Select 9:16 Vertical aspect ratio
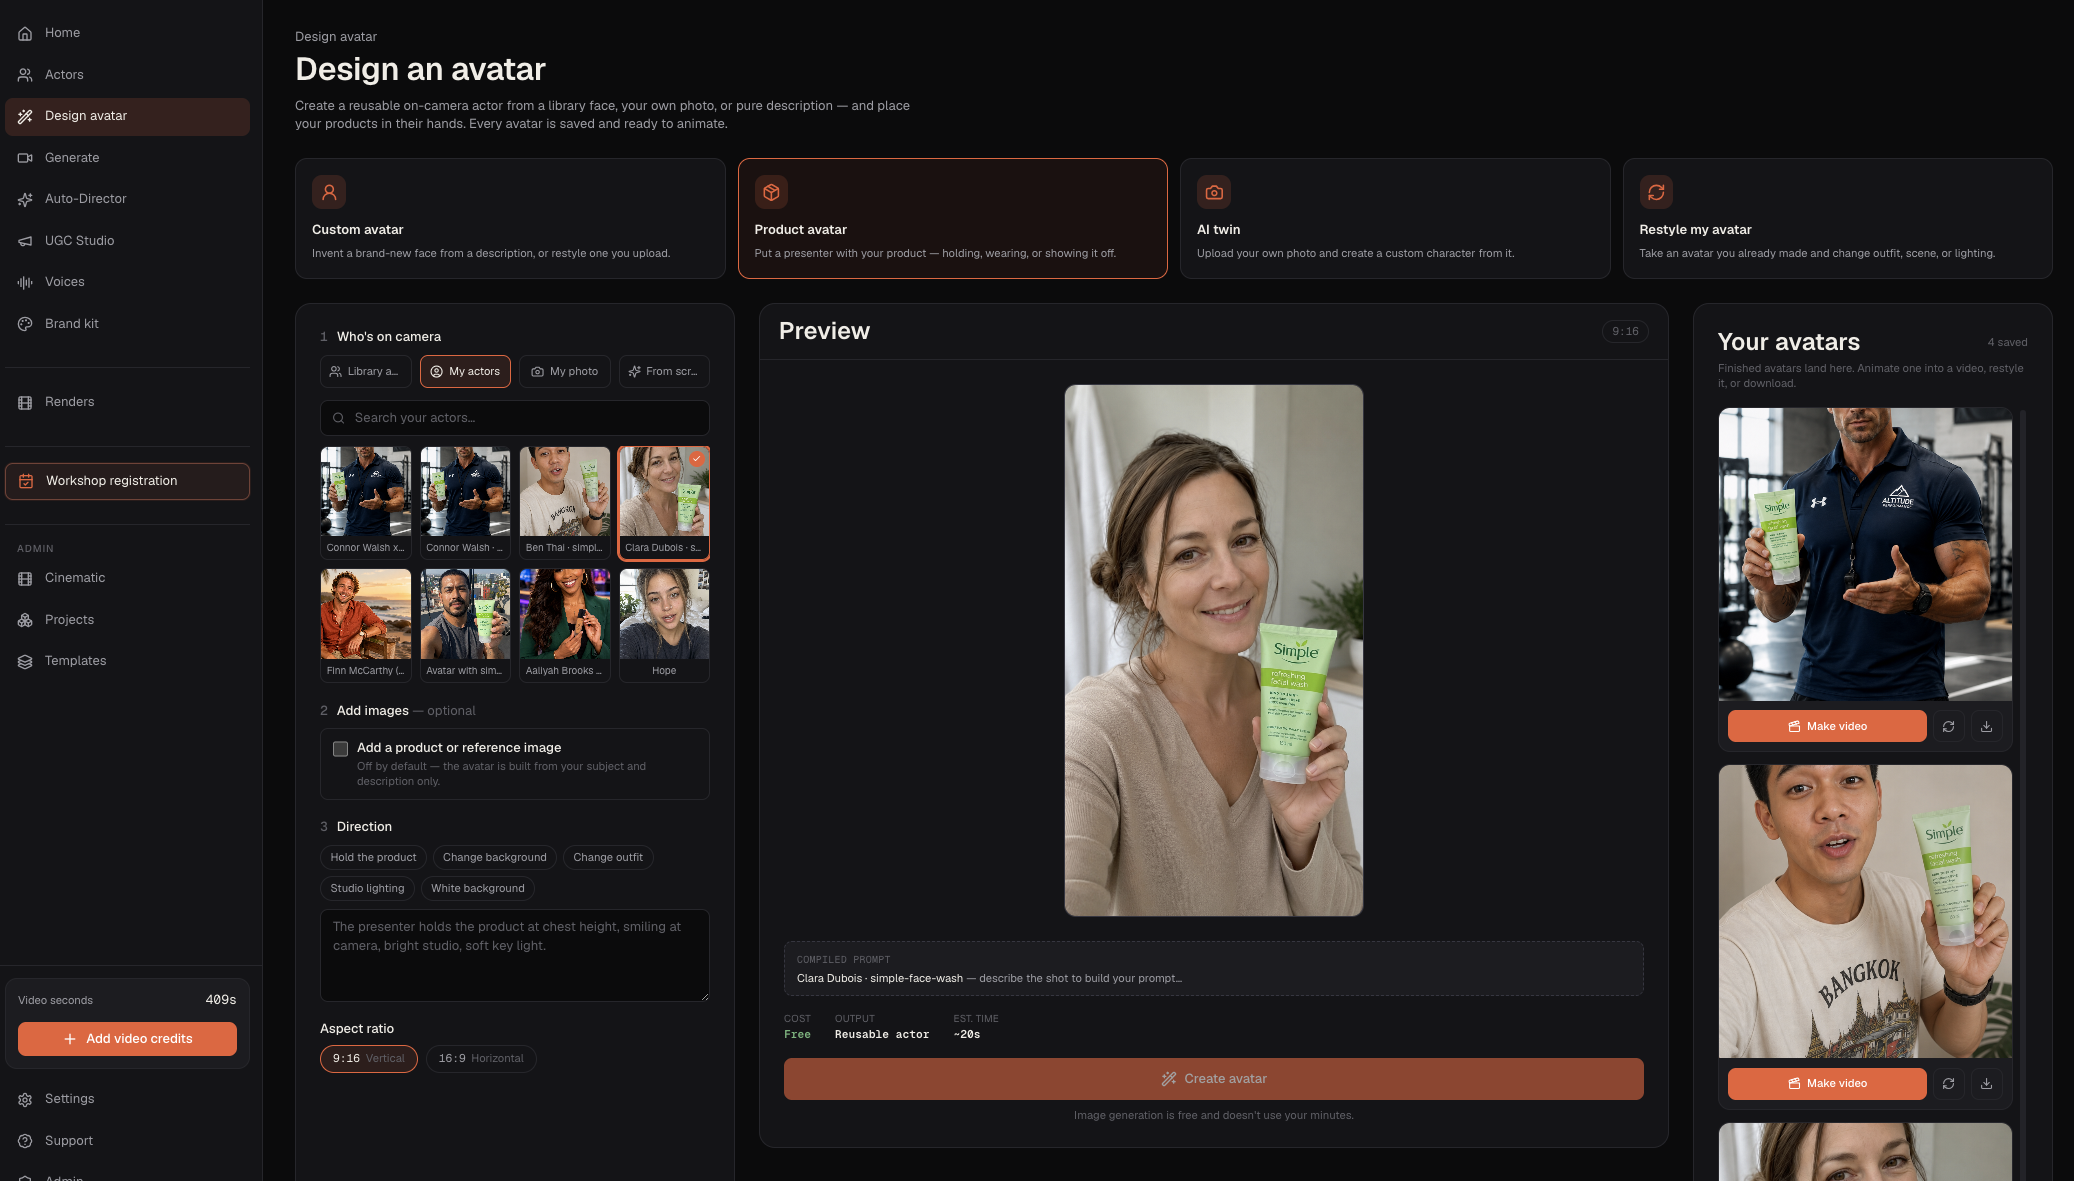The width and height of the screenshot is (2074, 1181). pyautogui.click(x=369, y=1059)
